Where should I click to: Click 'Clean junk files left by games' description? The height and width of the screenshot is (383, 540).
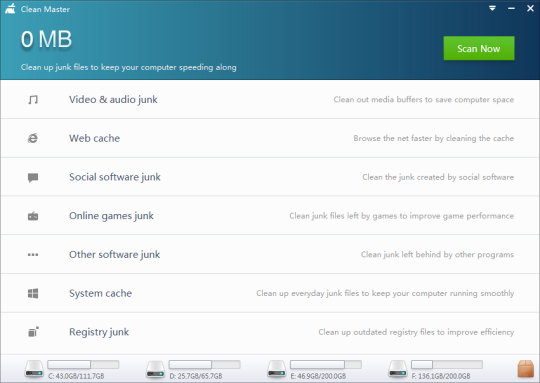tap(402, 216)
